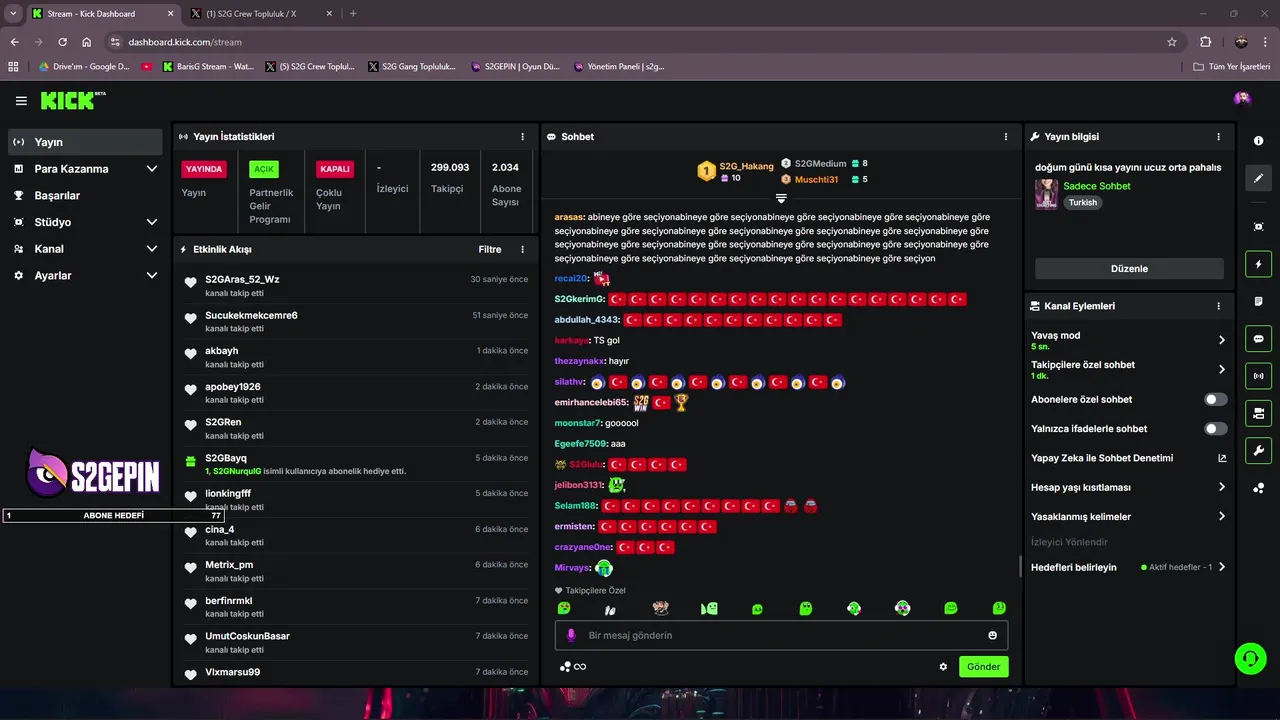This screenshot has width=1280, height=720.
Task: Open Yavaş mod settings chevron
Action: click(1221, 340)
